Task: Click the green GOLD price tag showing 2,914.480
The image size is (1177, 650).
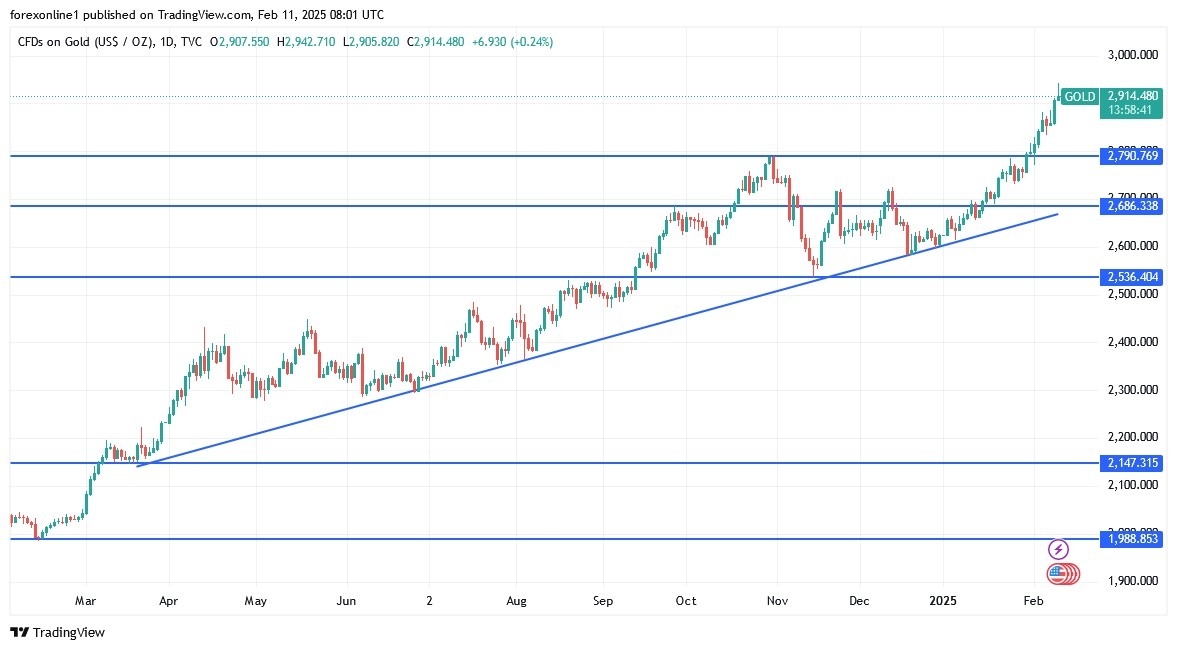Action: click(x=1131, y=97)
